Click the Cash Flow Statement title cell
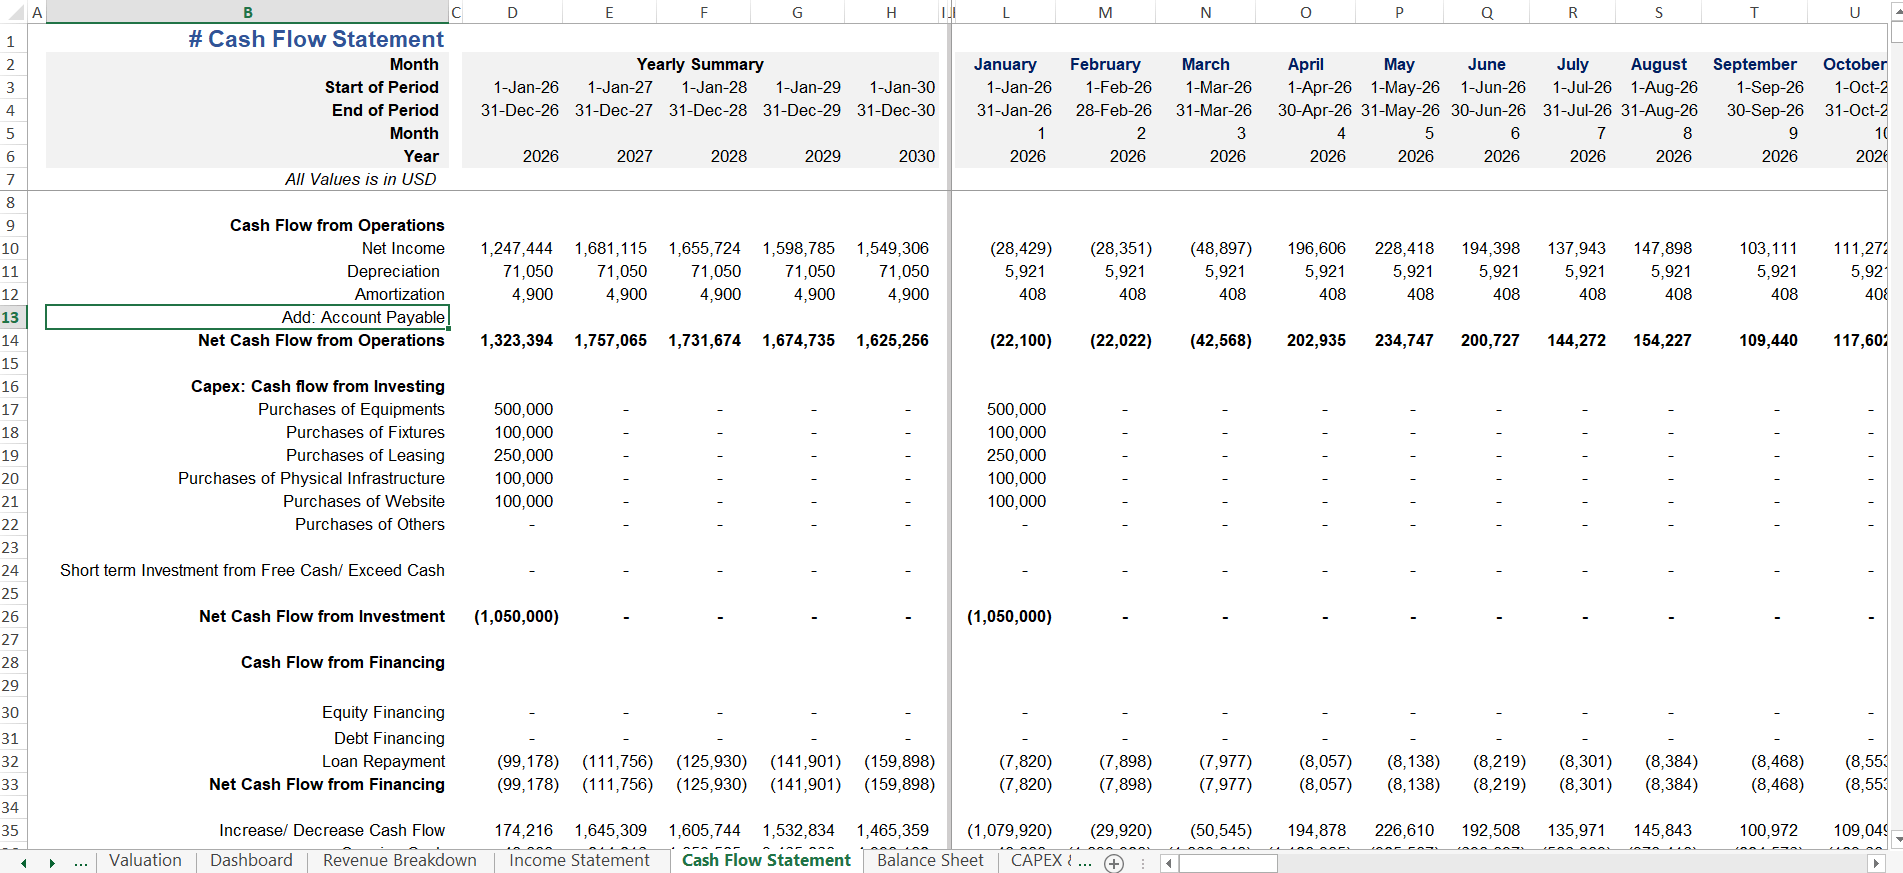This screenshot has width=1903, height=873. pos(316,39)
